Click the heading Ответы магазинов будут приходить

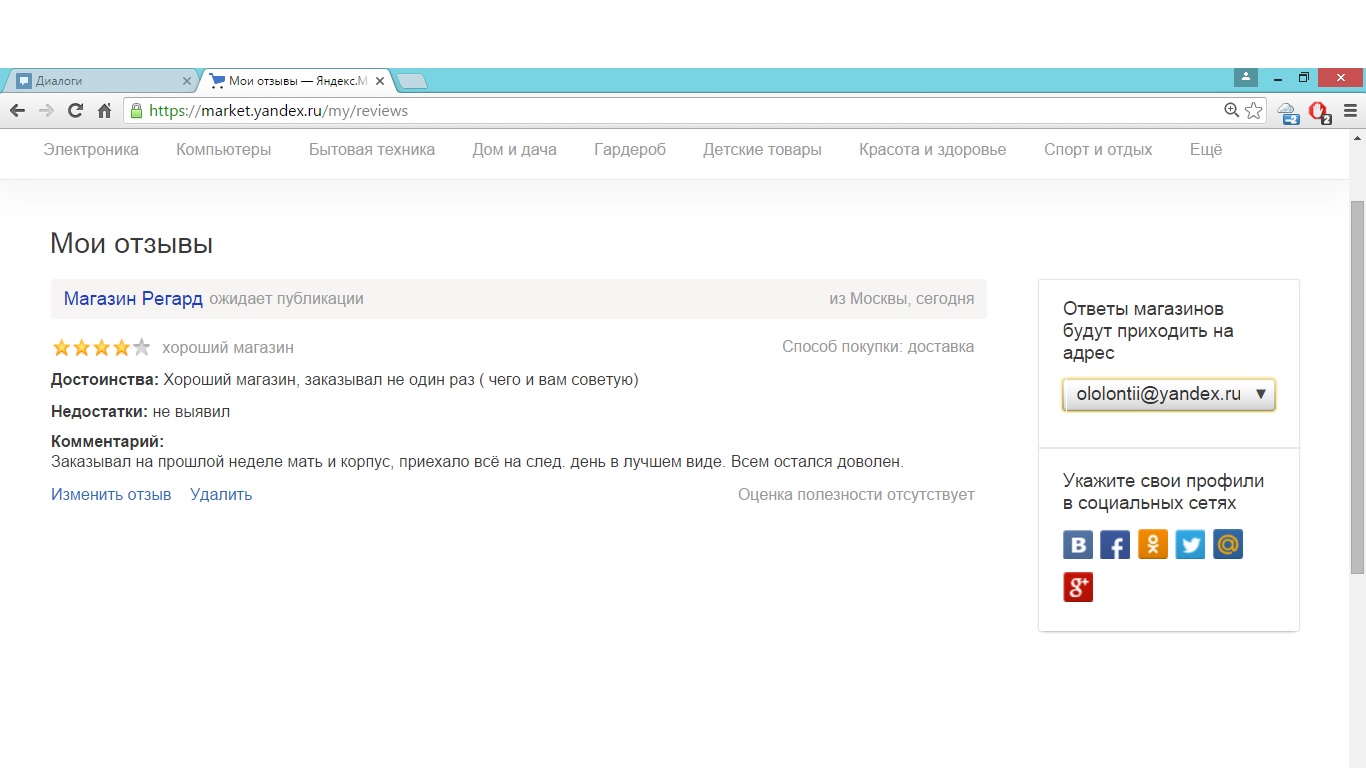point(1148,331)
